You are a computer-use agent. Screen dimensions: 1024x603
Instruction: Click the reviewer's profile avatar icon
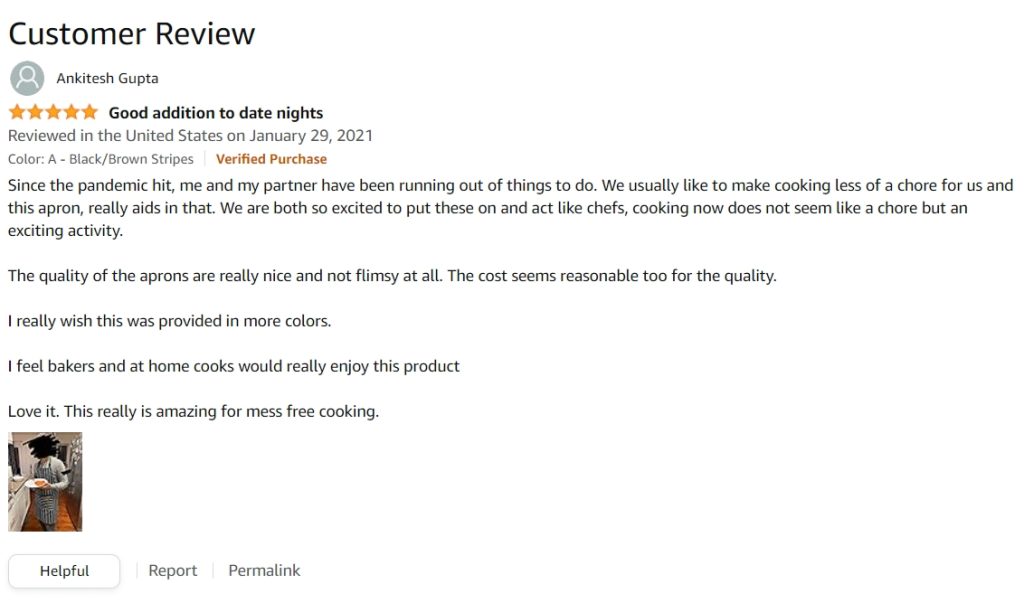[x=27, y=78]
